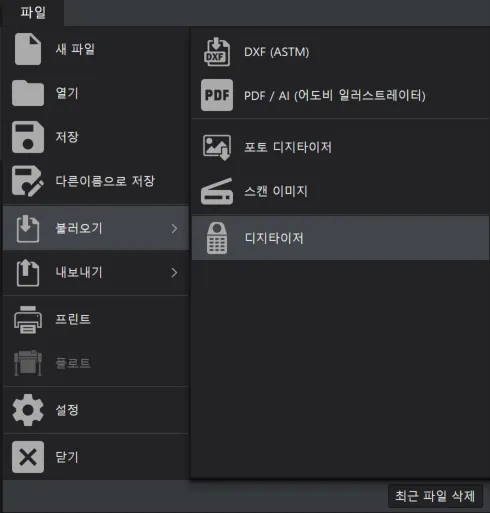Click the printer icon for 프린트

pos(28,319)
